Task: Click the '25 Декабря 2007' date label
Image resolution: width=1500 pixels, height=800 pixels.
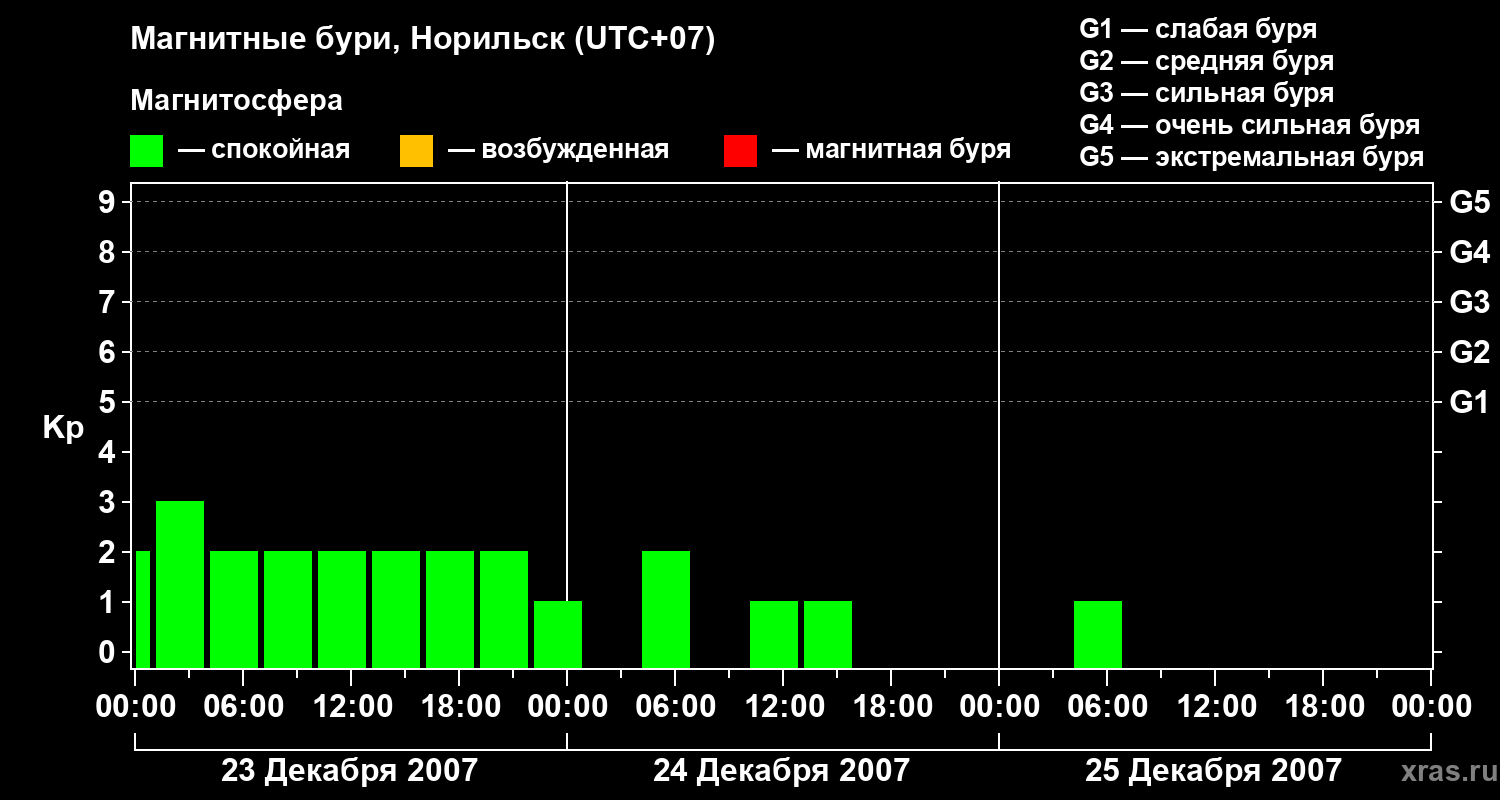Action: pyautogui.click(x=1213, y=771)
